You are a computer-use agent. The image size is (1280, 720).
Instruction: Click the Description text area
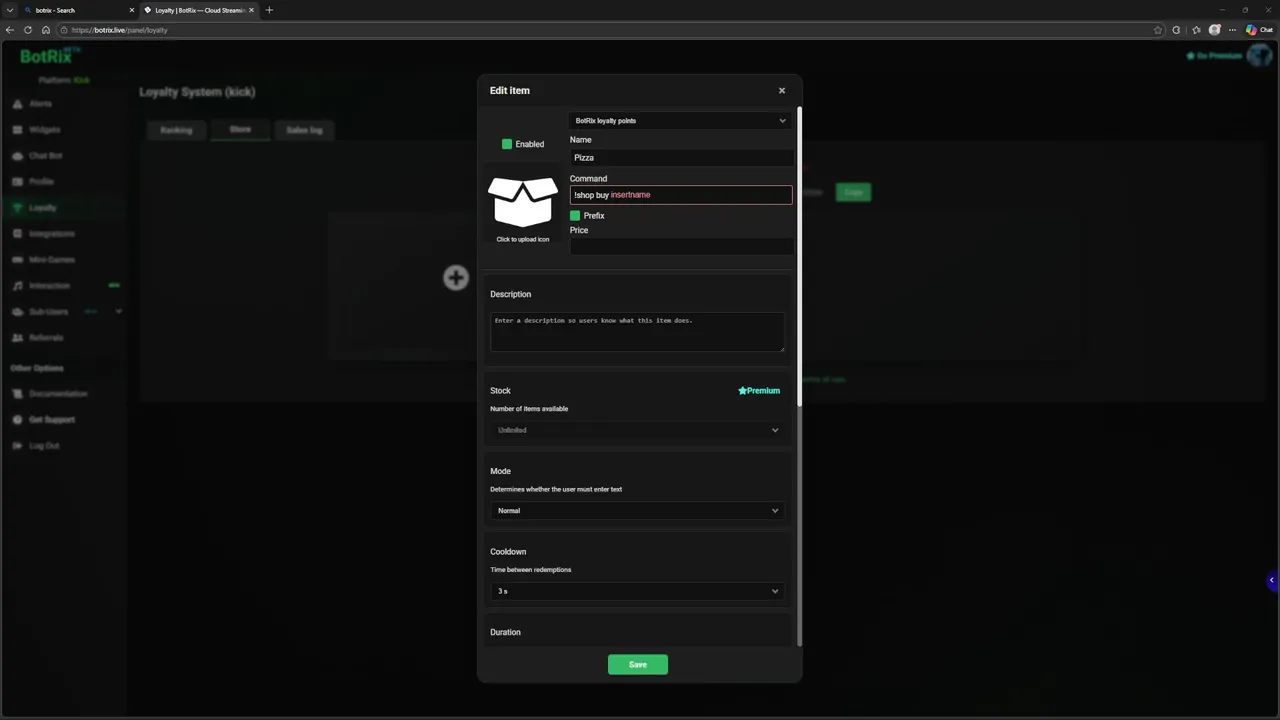[637, 332]
